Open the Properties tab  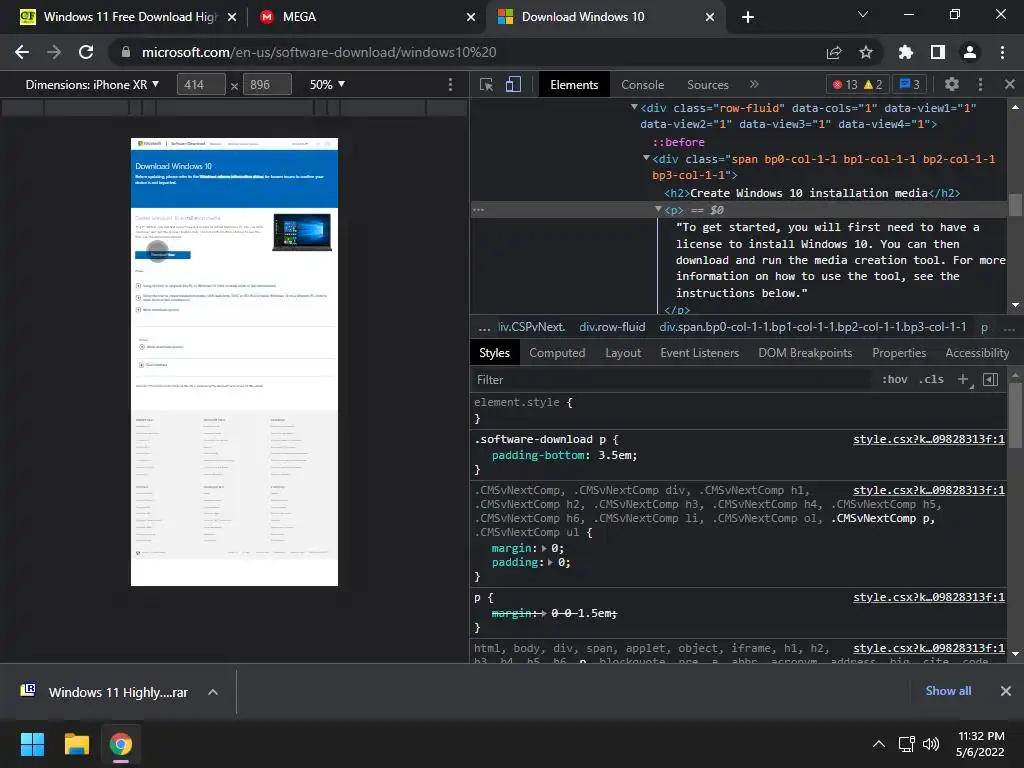pyautogui.click(x=899, y=353)
